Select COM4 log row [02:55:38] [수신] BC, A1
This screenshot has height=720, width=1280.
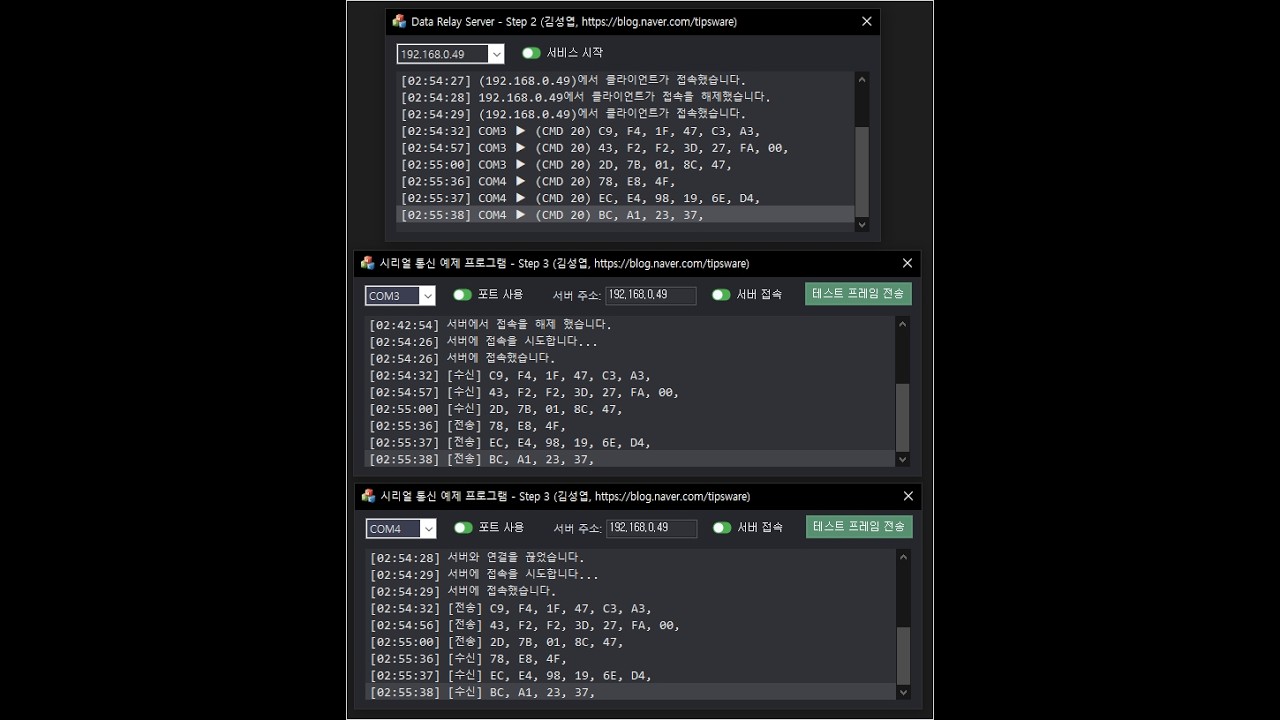click(x=631, y=692)
